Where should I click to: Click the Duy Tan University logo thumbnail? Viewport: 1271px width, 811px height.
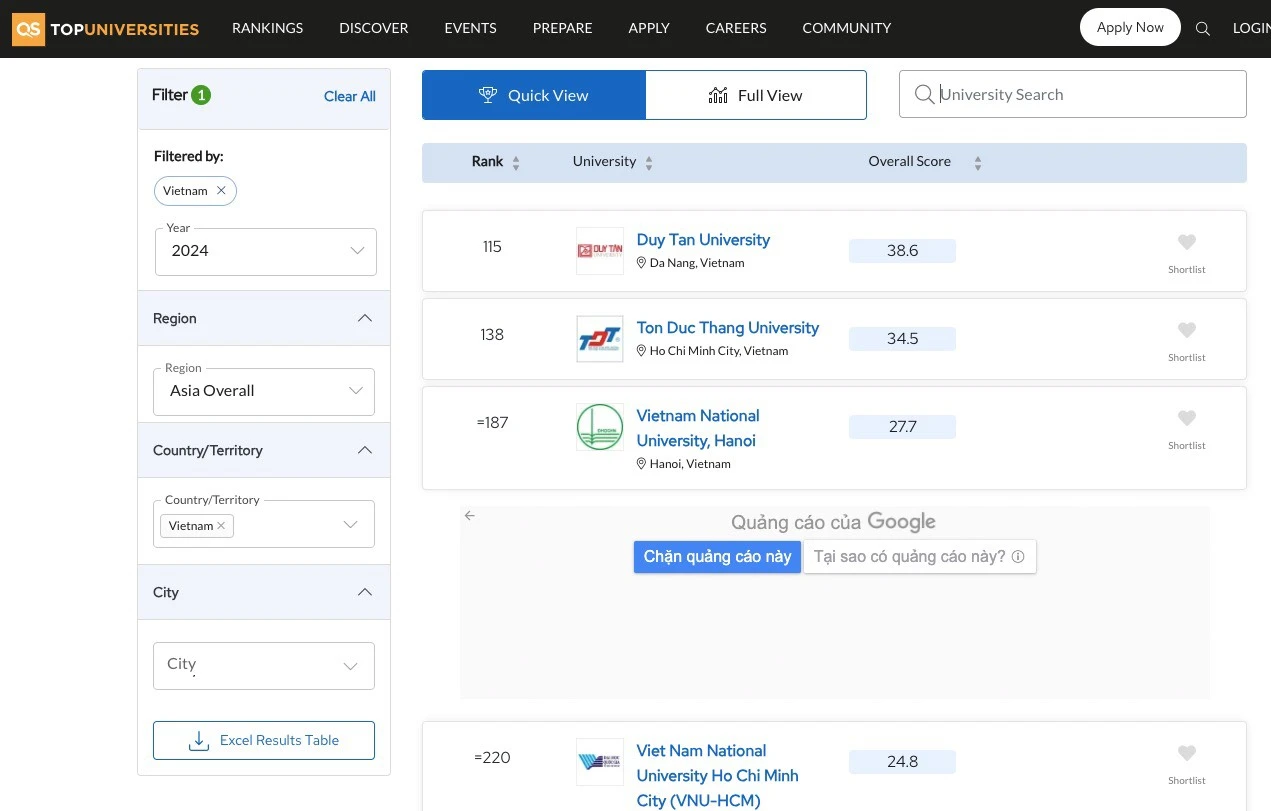[600, 251]
